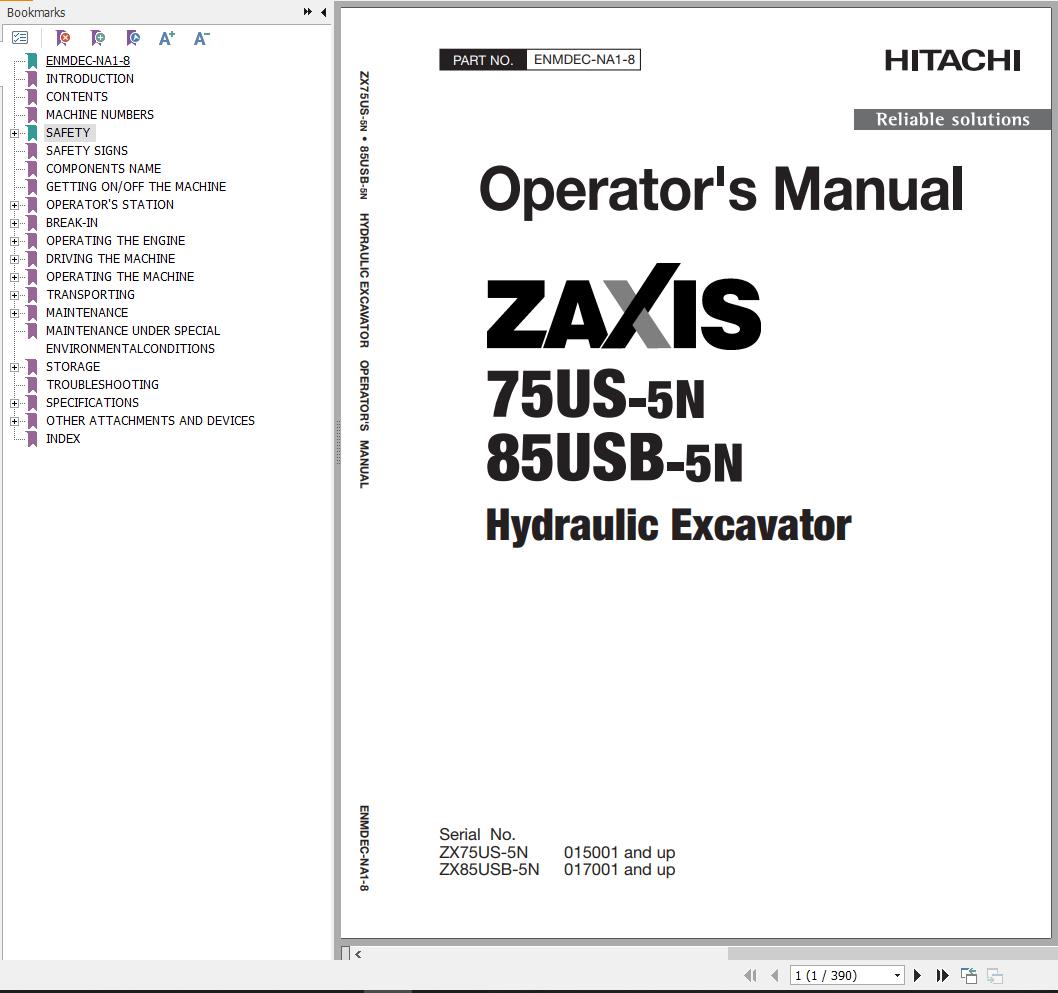Screen dimensions: 1058x993
Task: Click the serial number '015001 and up'
Action: [x=619, y=852]
